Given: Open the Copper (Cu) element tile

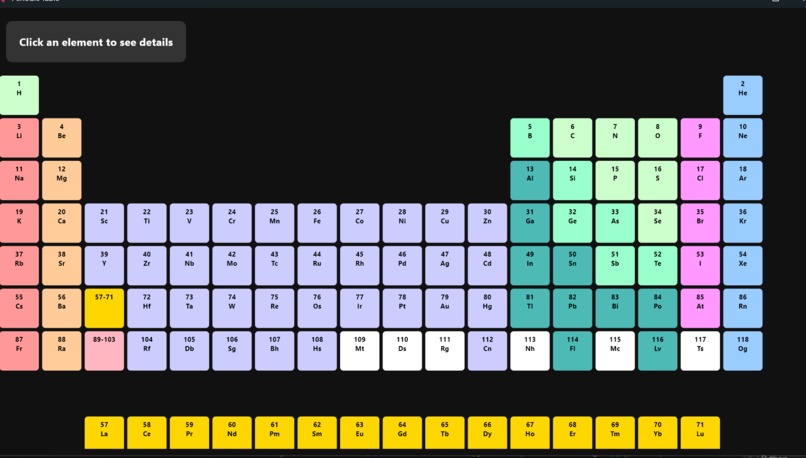Looking at the screenshot, I should click(x=445, y=223).
